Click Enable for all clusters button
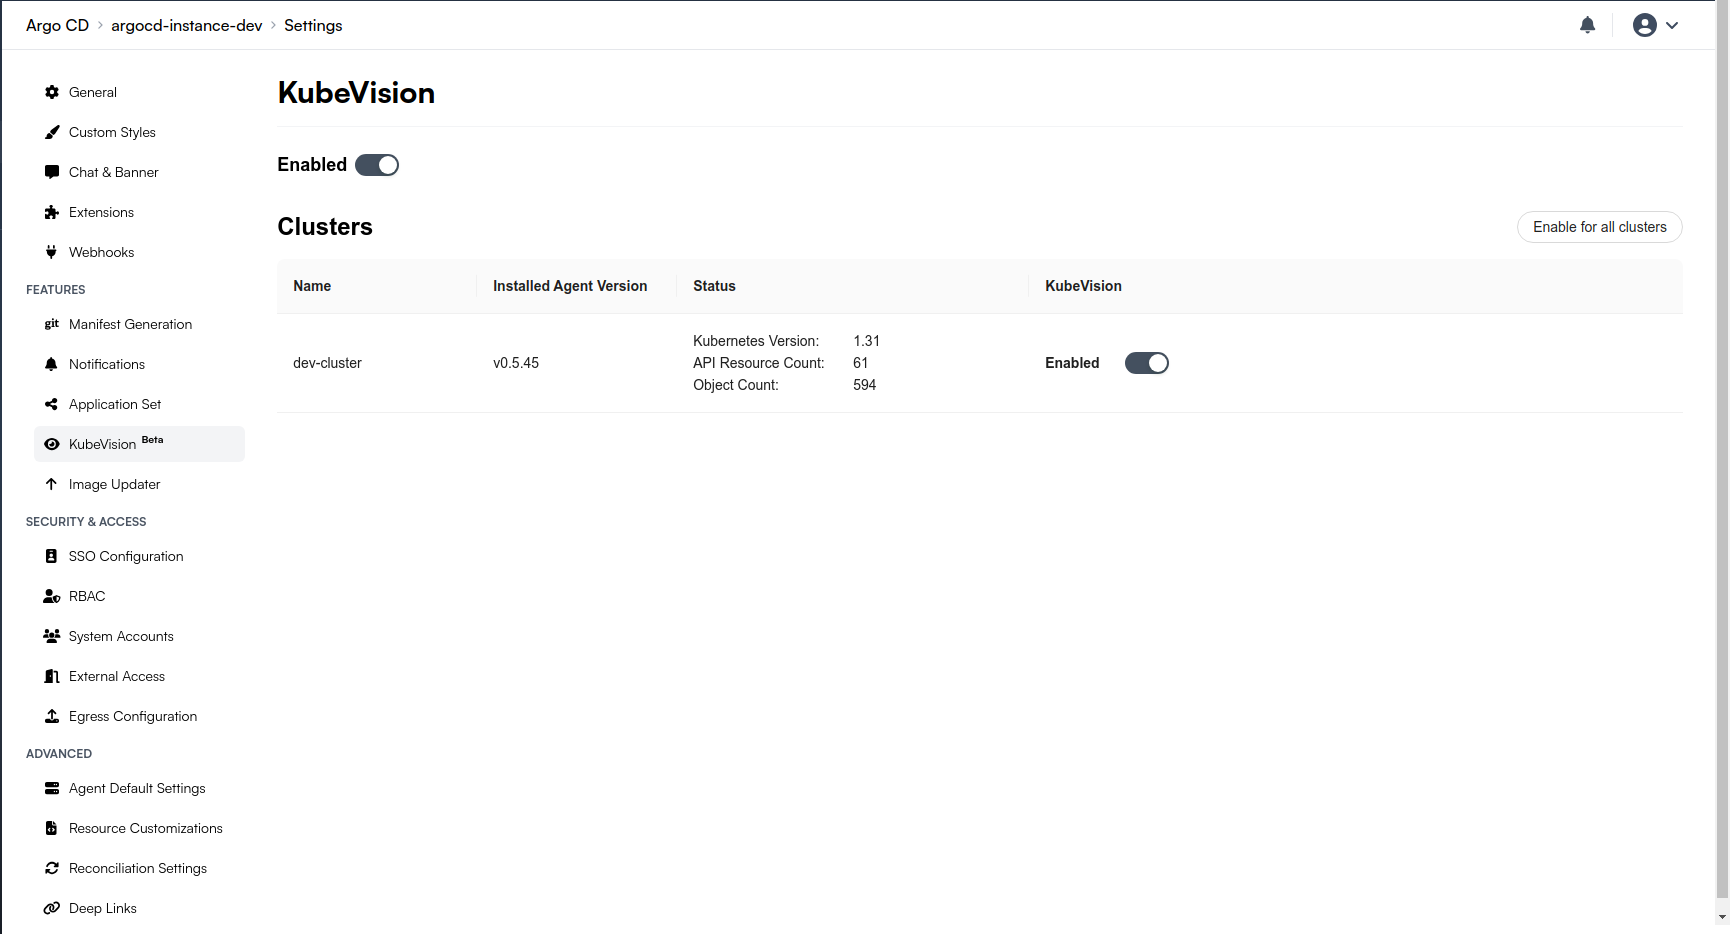Screen dimensions: 1730x934 [x=1599, y=227]
